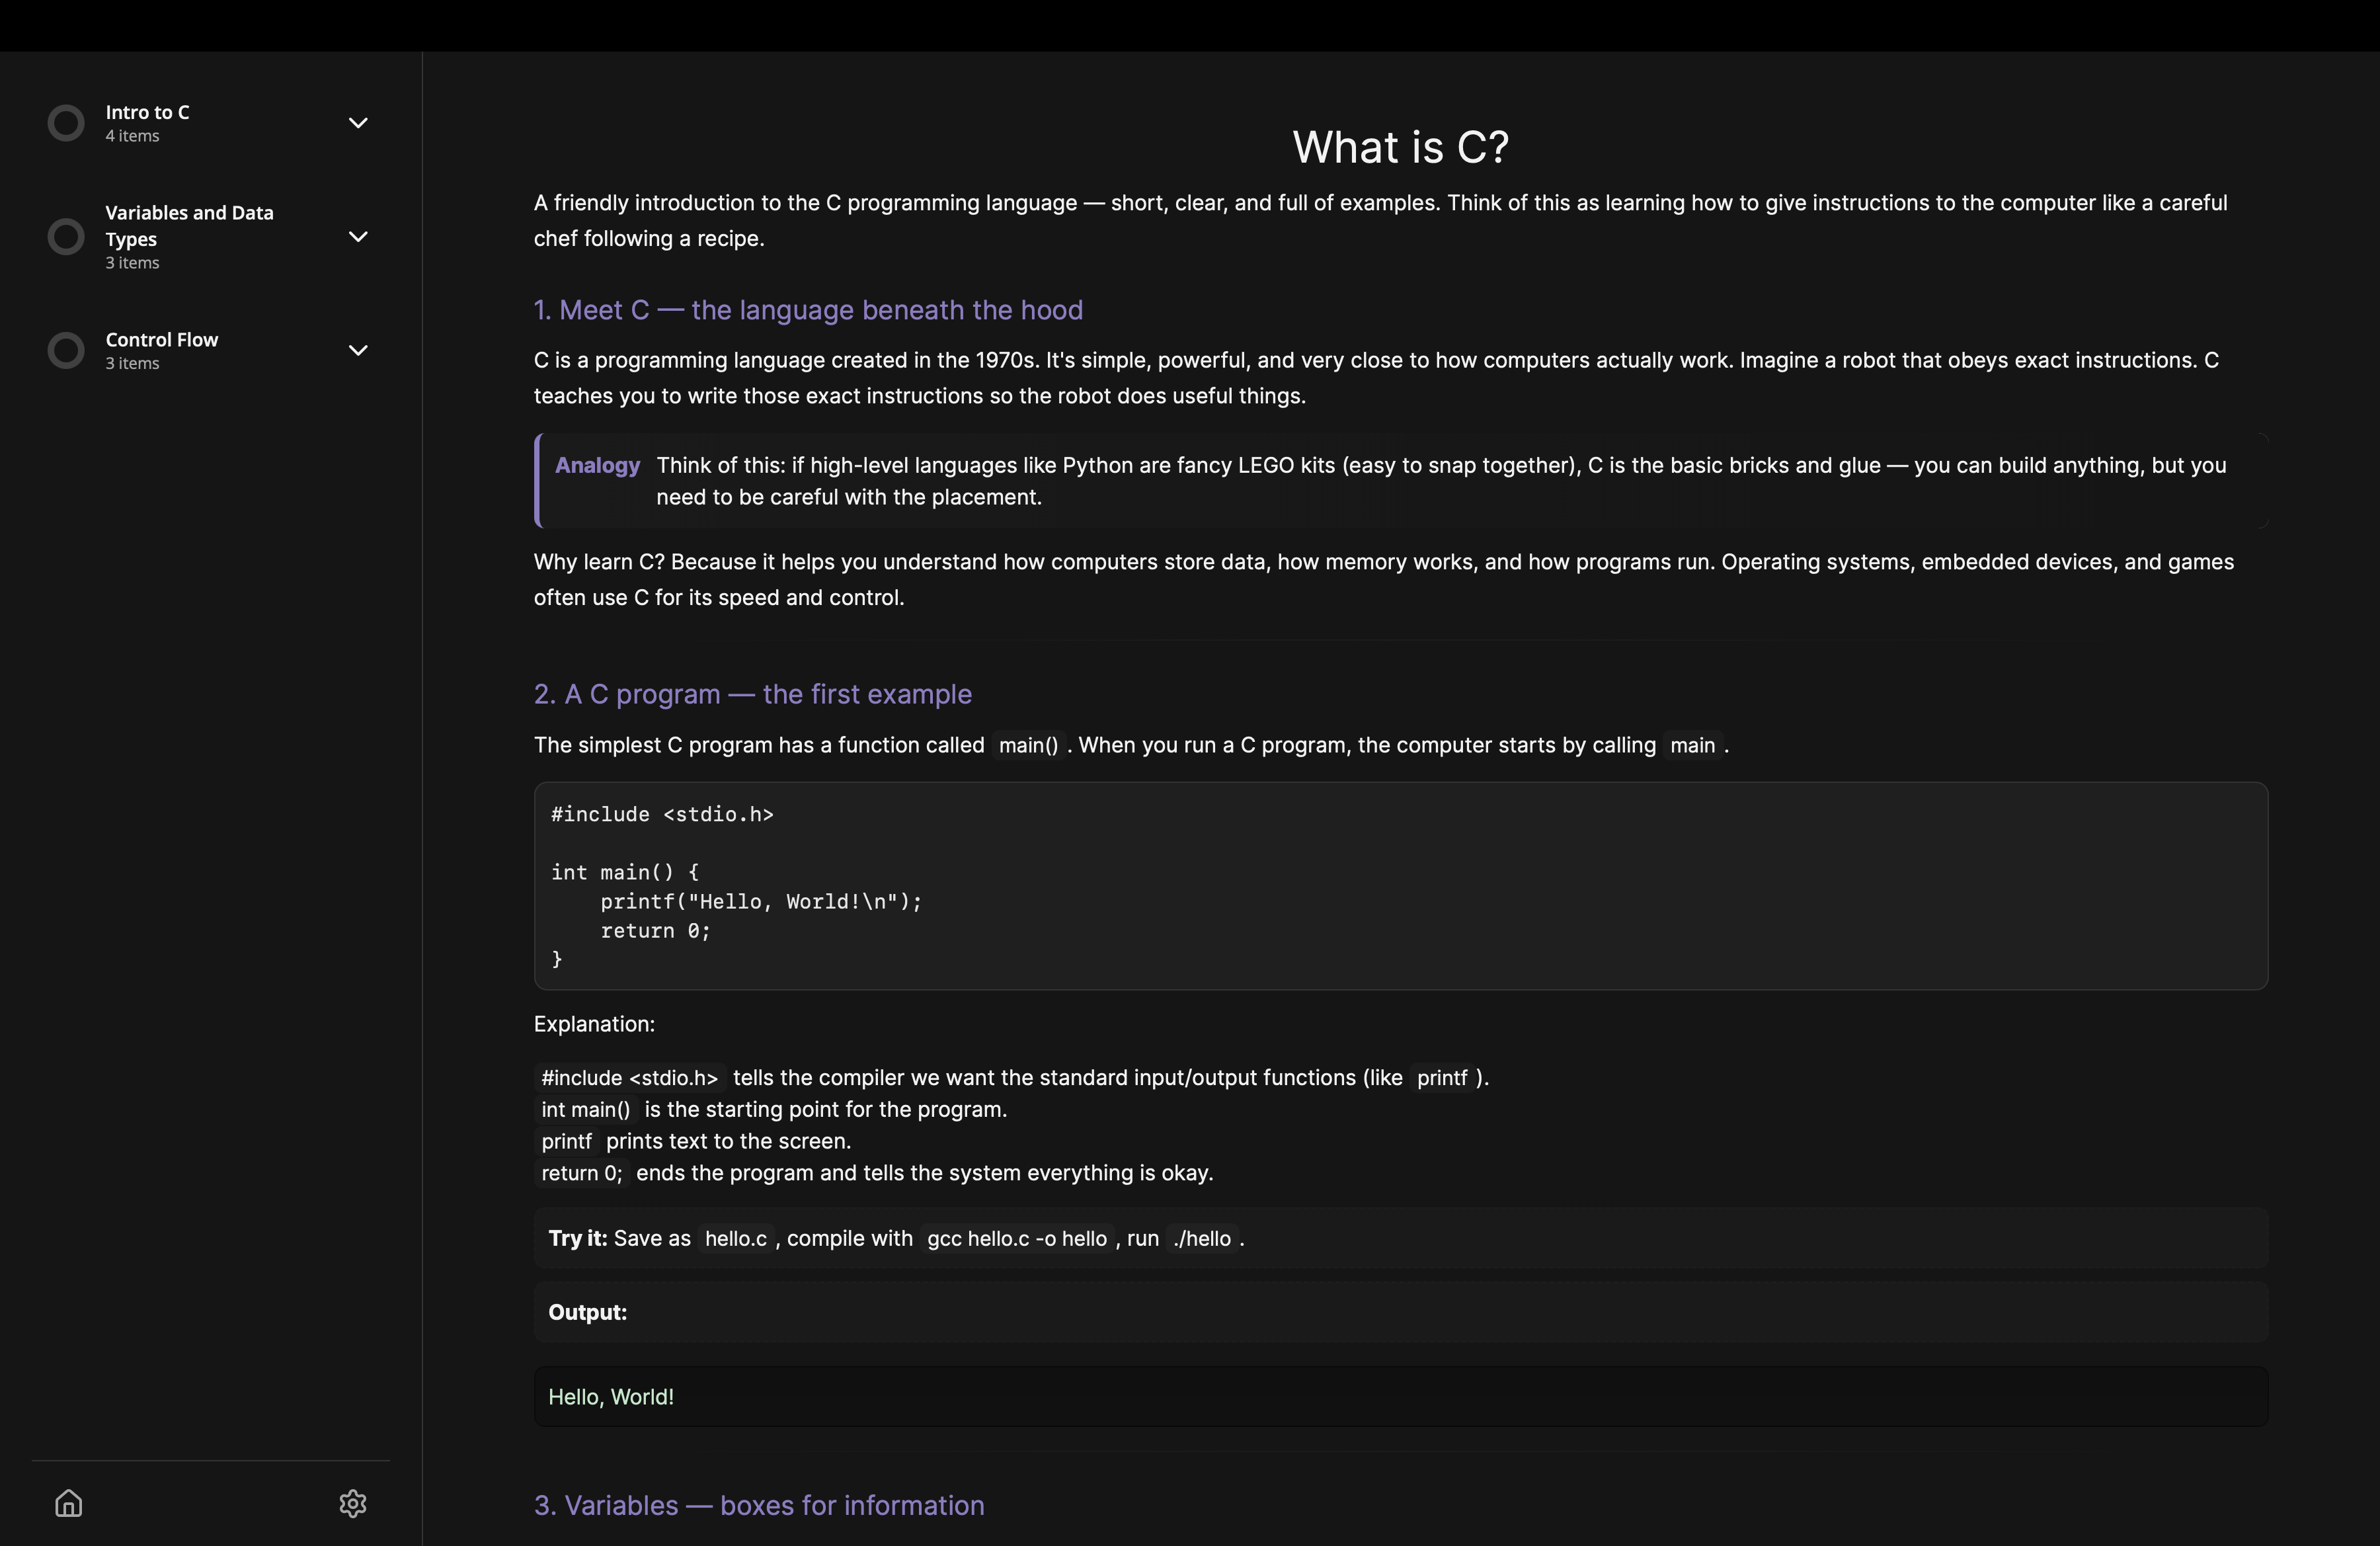2380x1546 pixels.
Task: Open settings with the gear icon
Action: [353, 1503]
